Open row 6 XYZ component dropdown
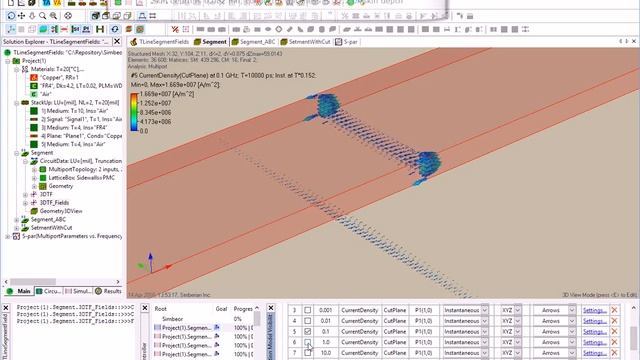This screenshot has width=640, height=360. [x=518, y=342]
